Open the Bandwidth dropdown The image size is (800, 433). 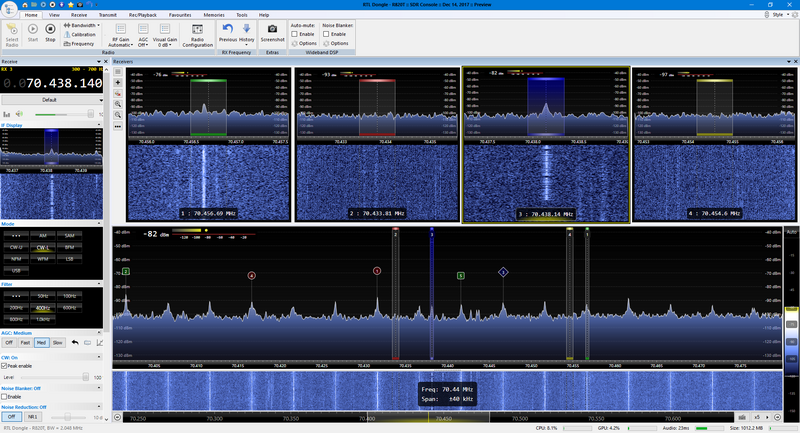tap(82, 25)
